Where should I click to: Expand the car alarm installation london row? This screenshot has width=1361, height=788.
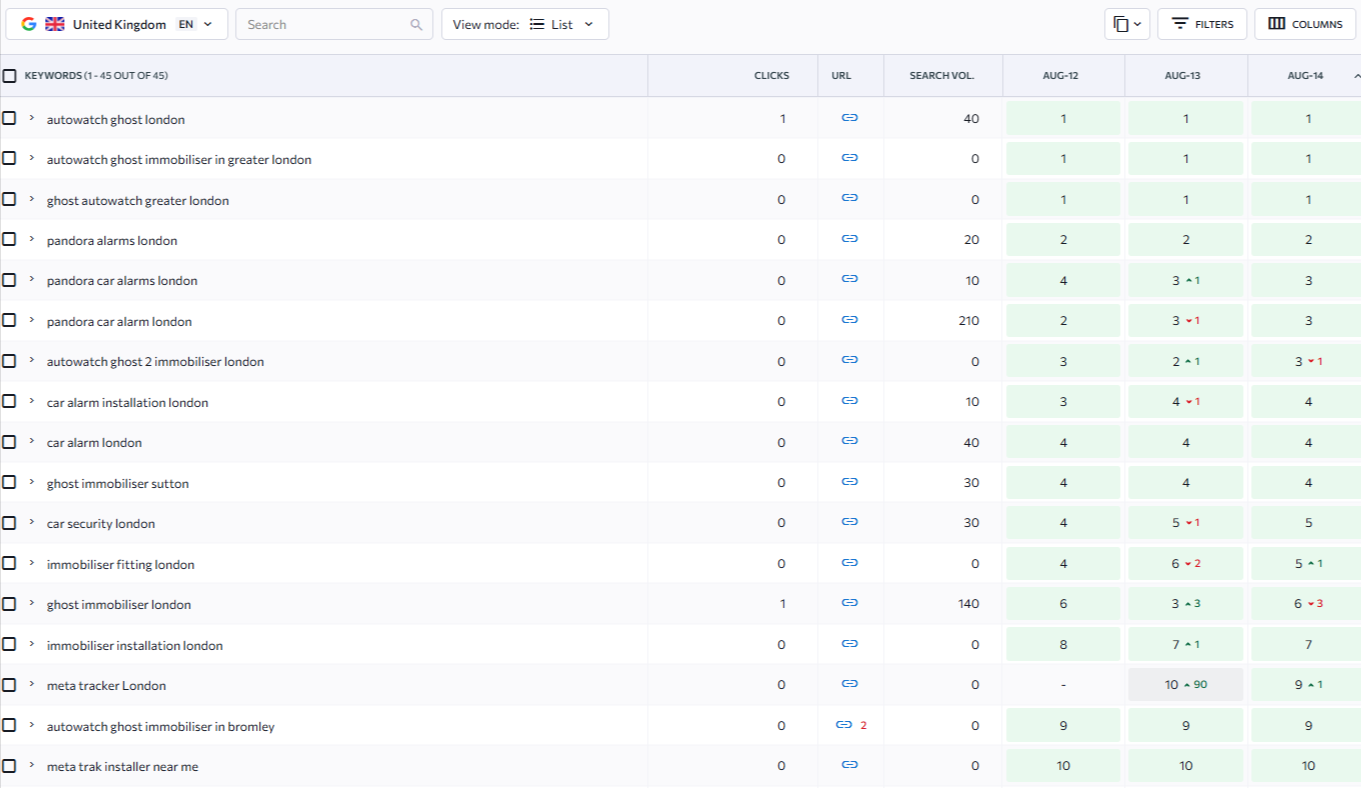[x=32, y=401]
